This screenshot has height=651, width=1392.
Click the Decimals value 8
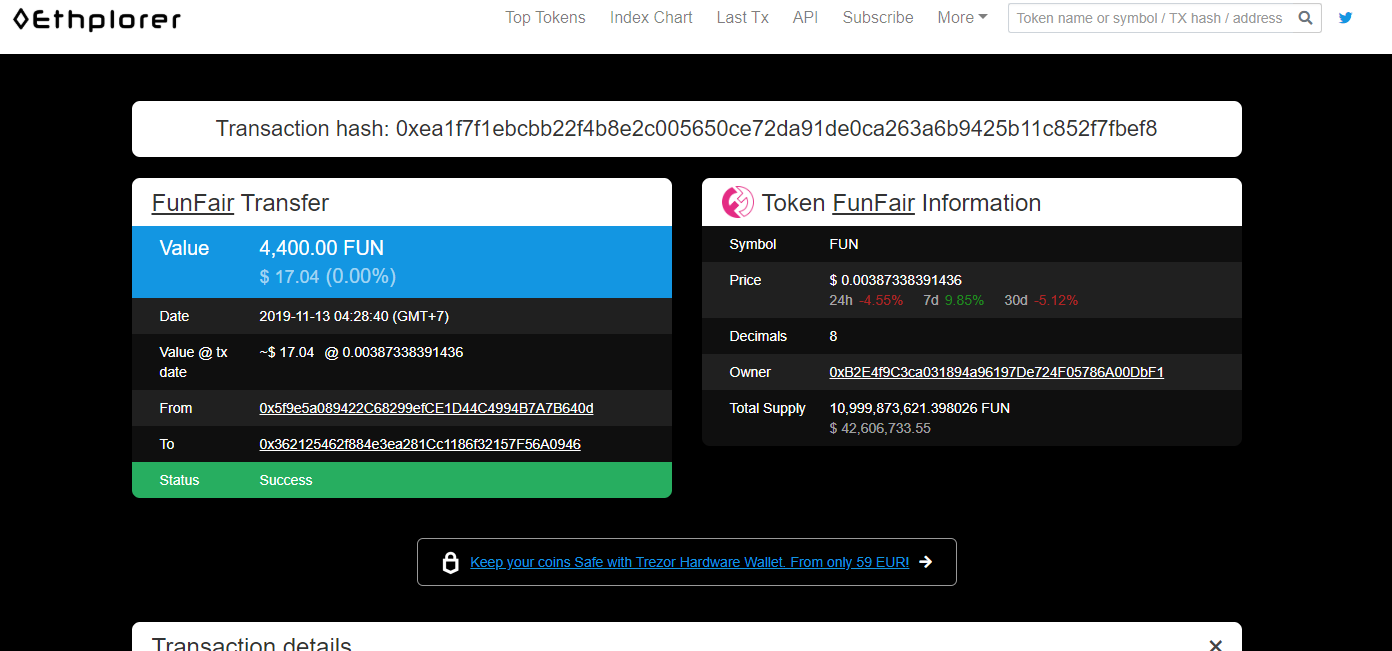click(833, 336)
